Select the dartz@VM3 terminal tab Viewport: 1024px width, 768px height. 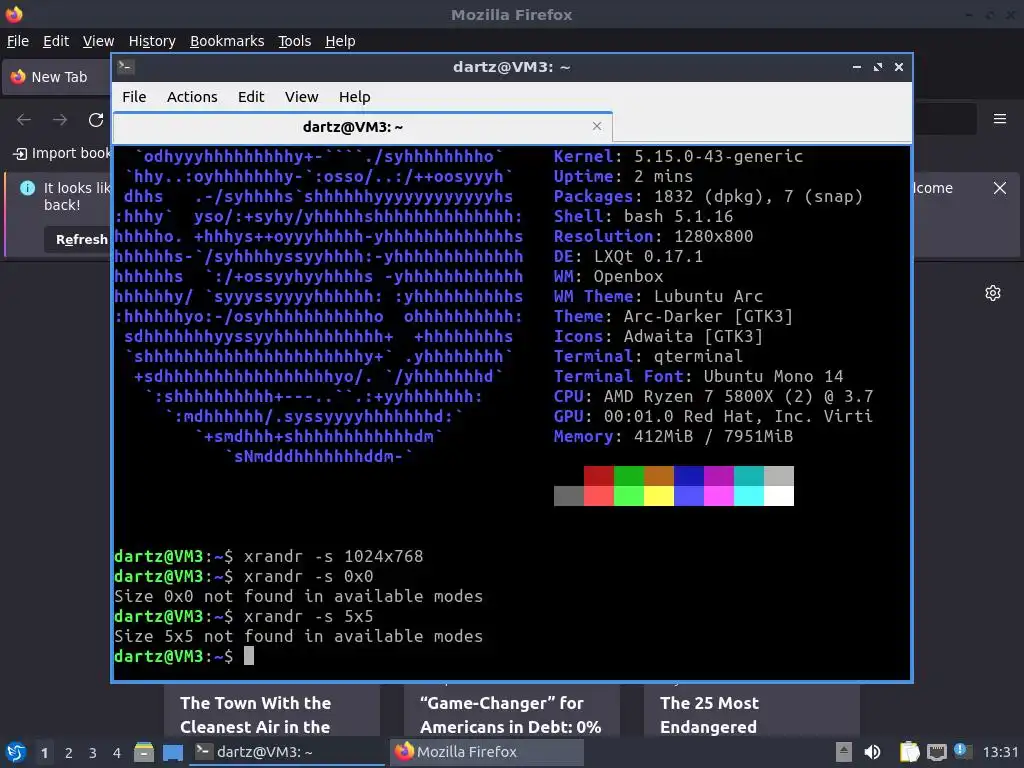tap(362, 127)
